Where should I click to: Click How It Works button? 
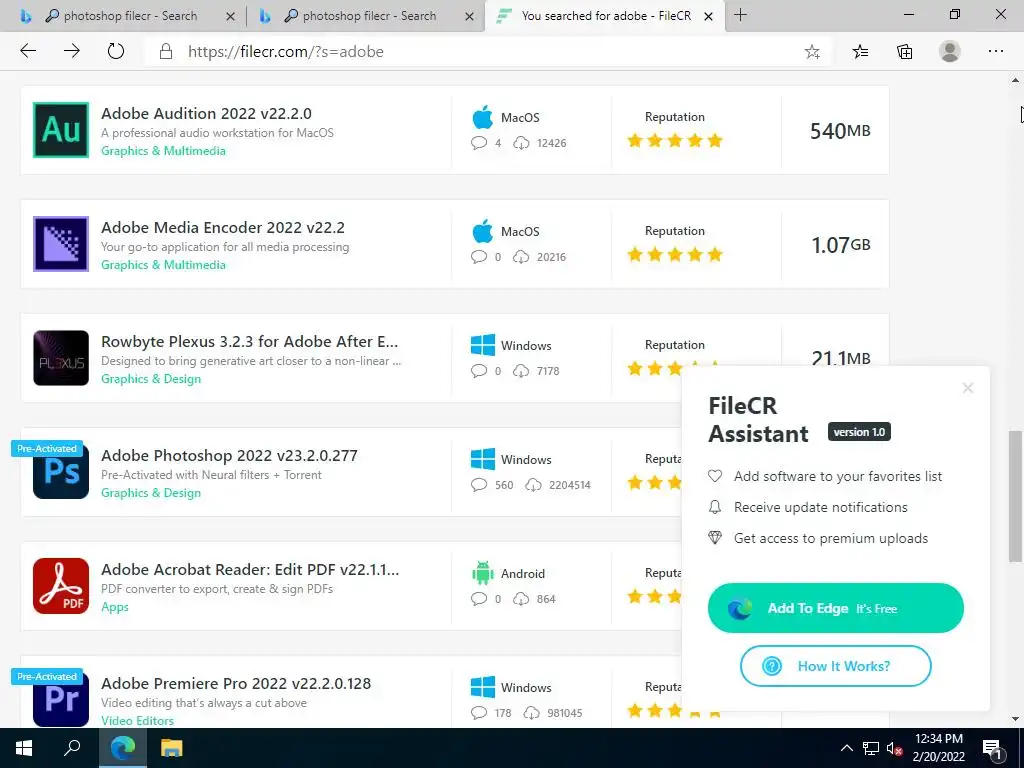[x=835, y=666]
